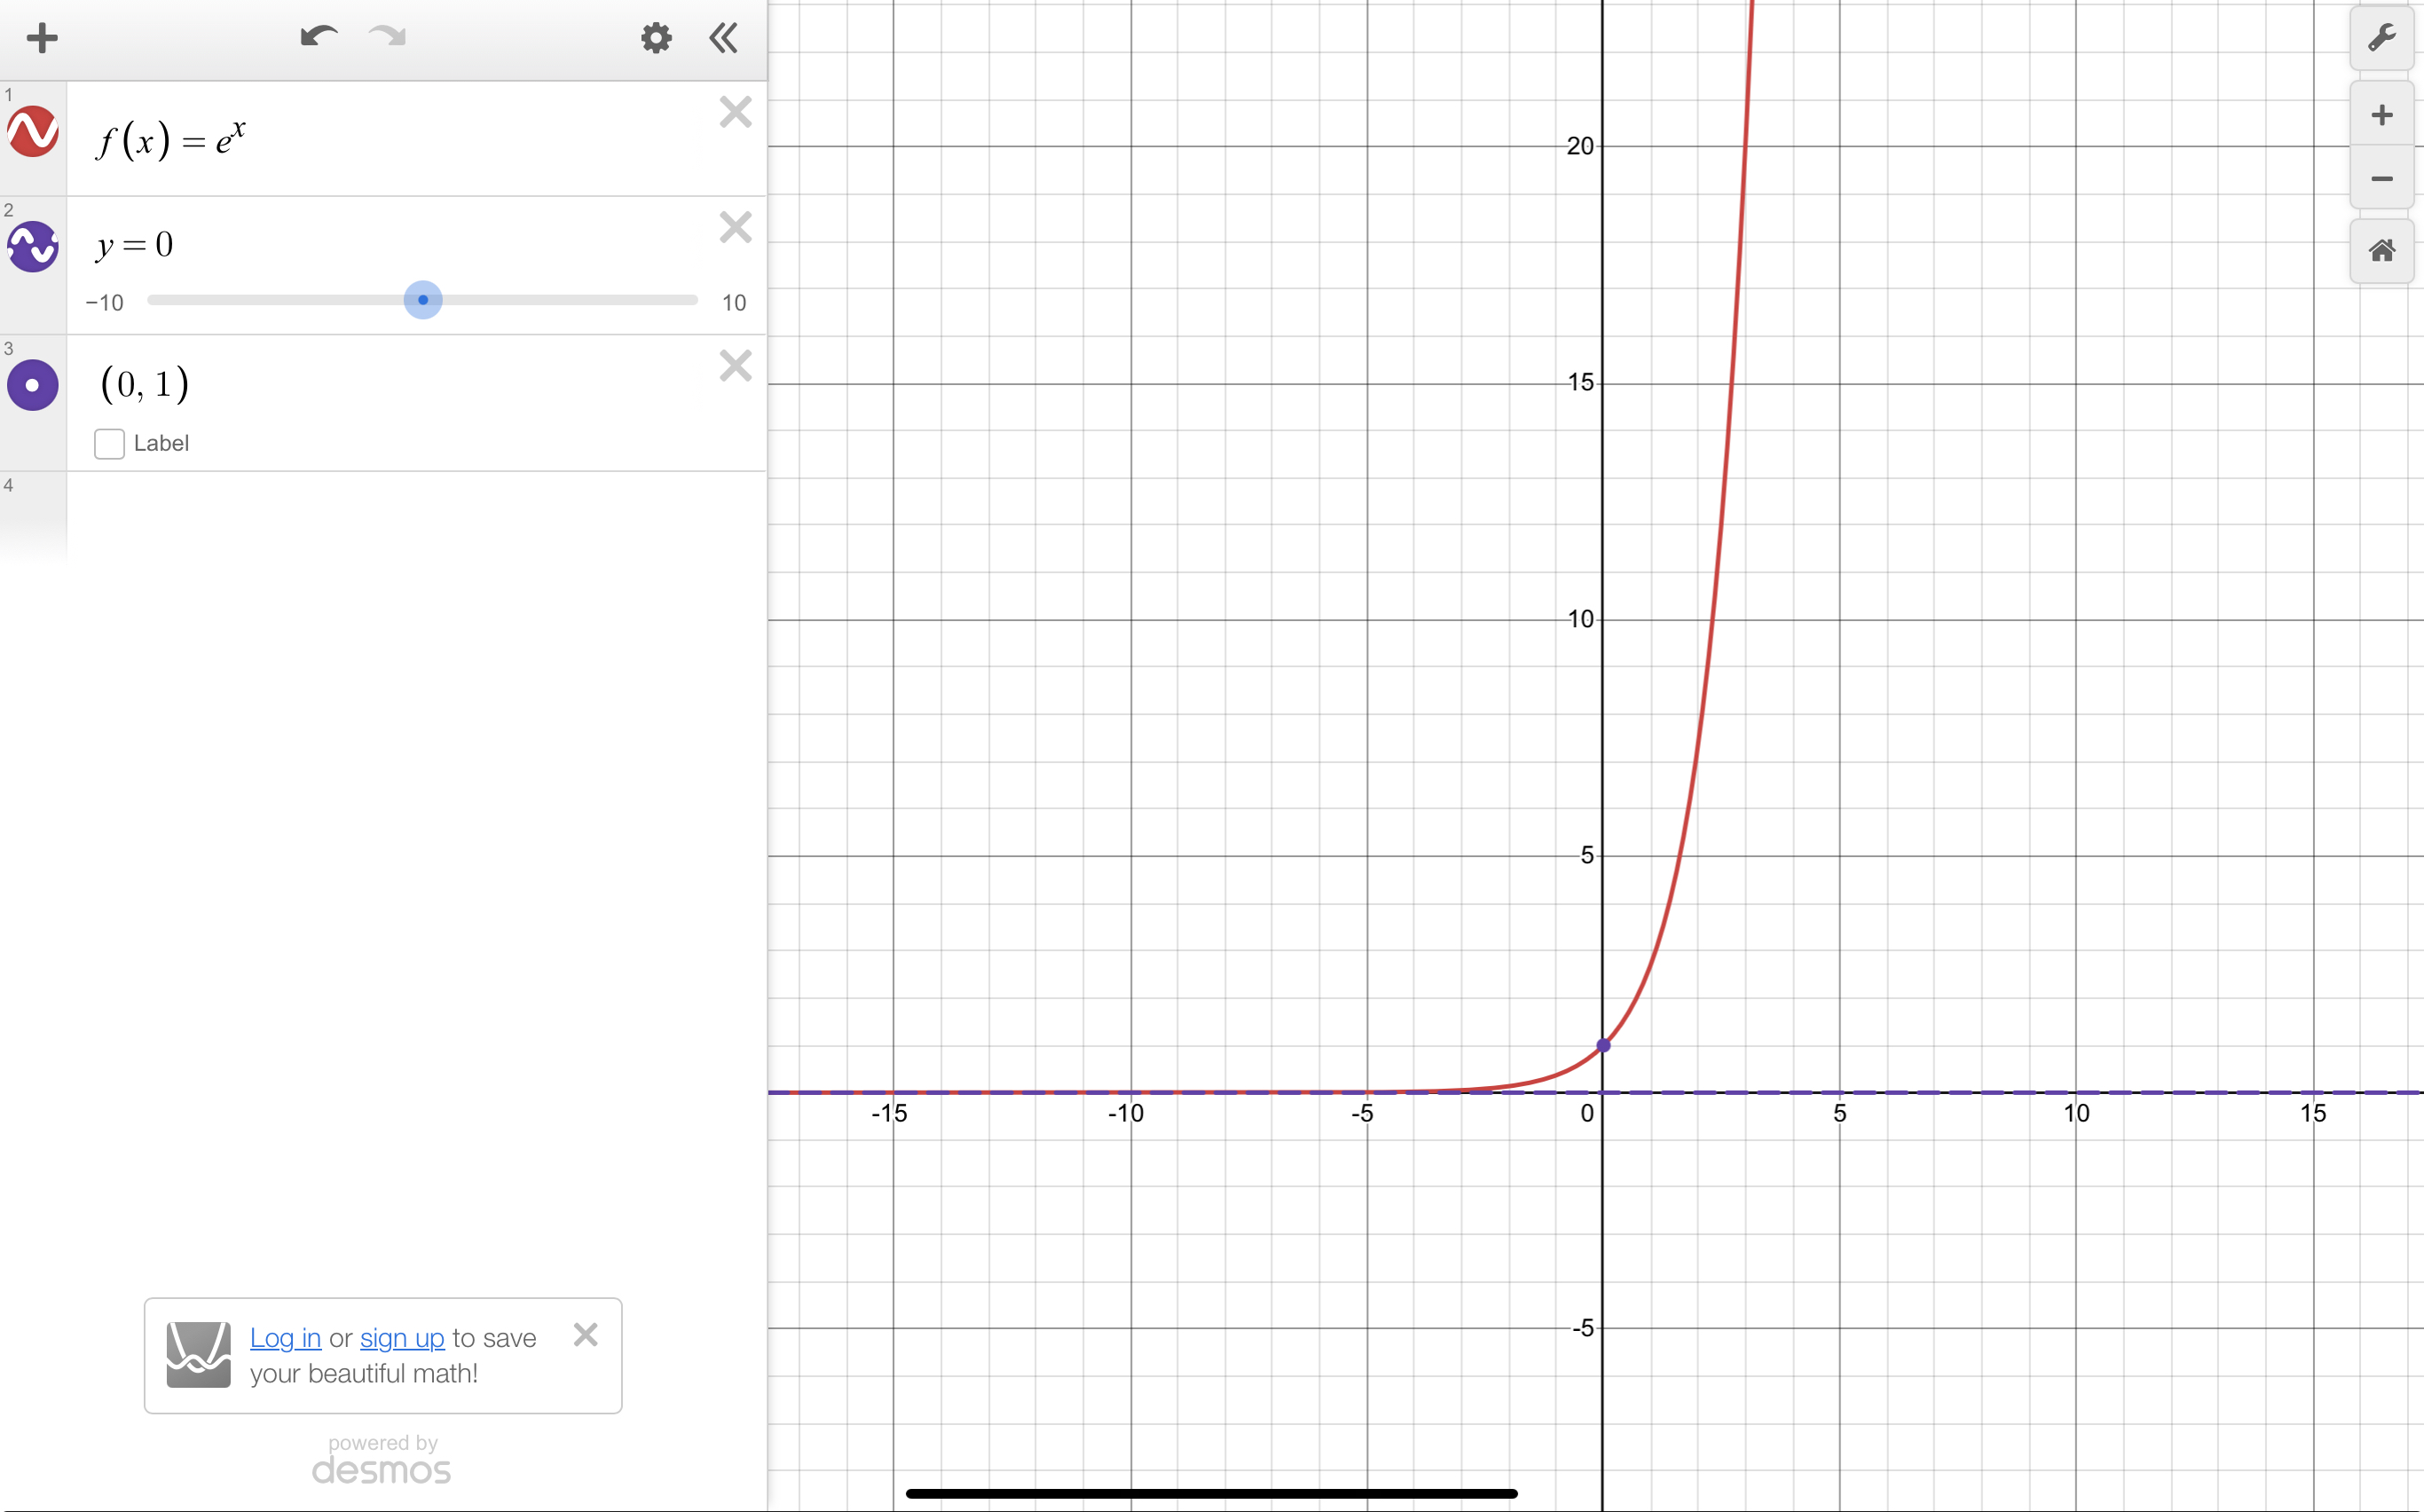The image size is (2424, 1512).
Task: Open the graph settings wrench menu
Action: click(x=2382, y=38)
